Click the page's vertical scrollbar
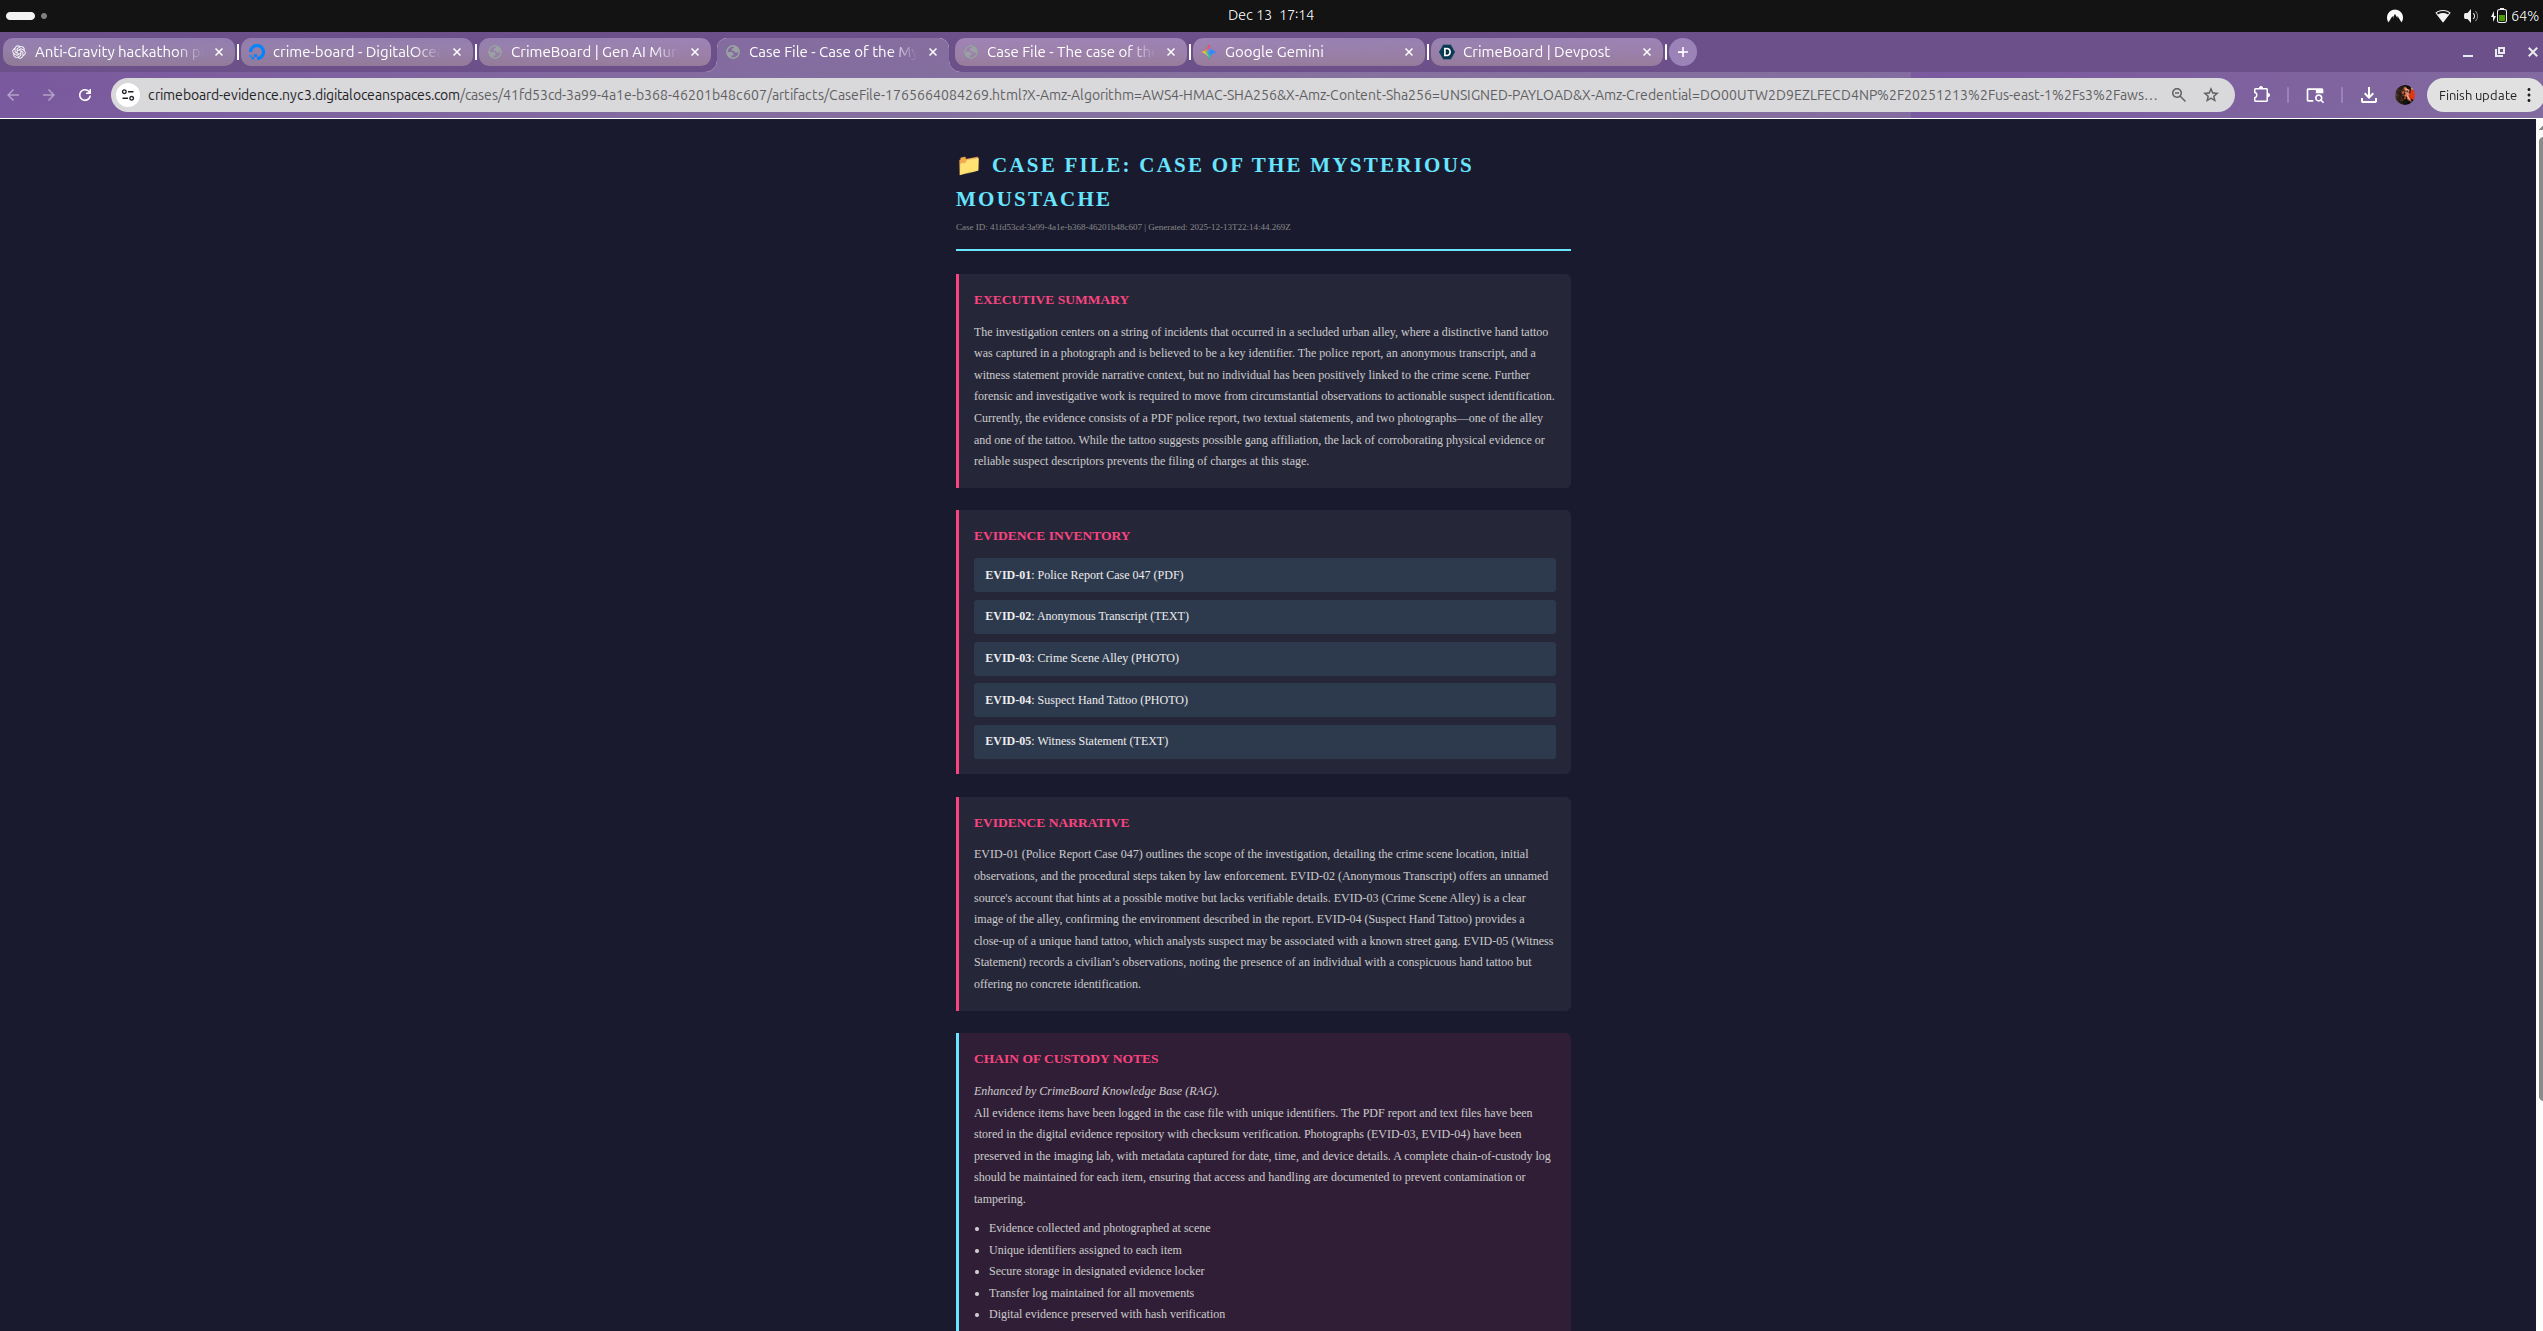 pyautogui.click(x=2538, y=600)
